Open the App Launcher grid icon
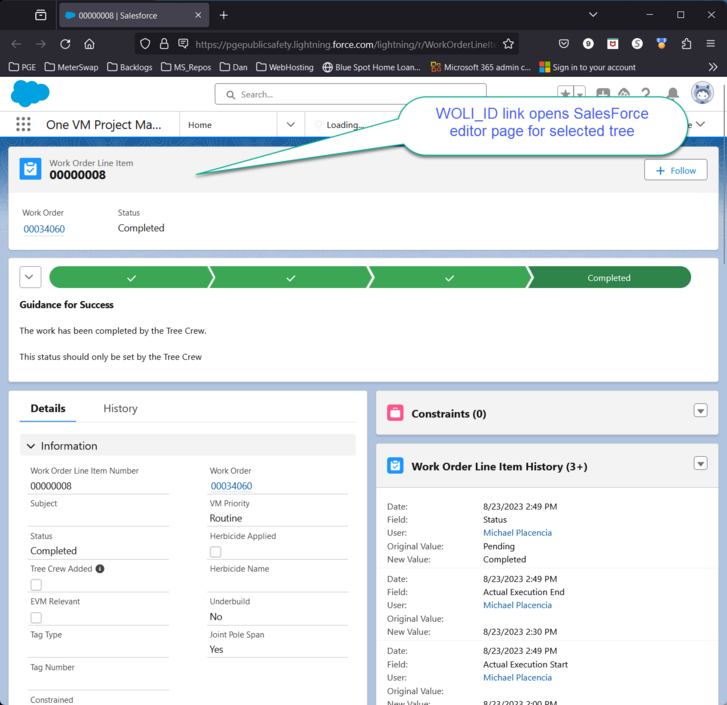This screenshot has width=727, height=705. coord(23,124)
